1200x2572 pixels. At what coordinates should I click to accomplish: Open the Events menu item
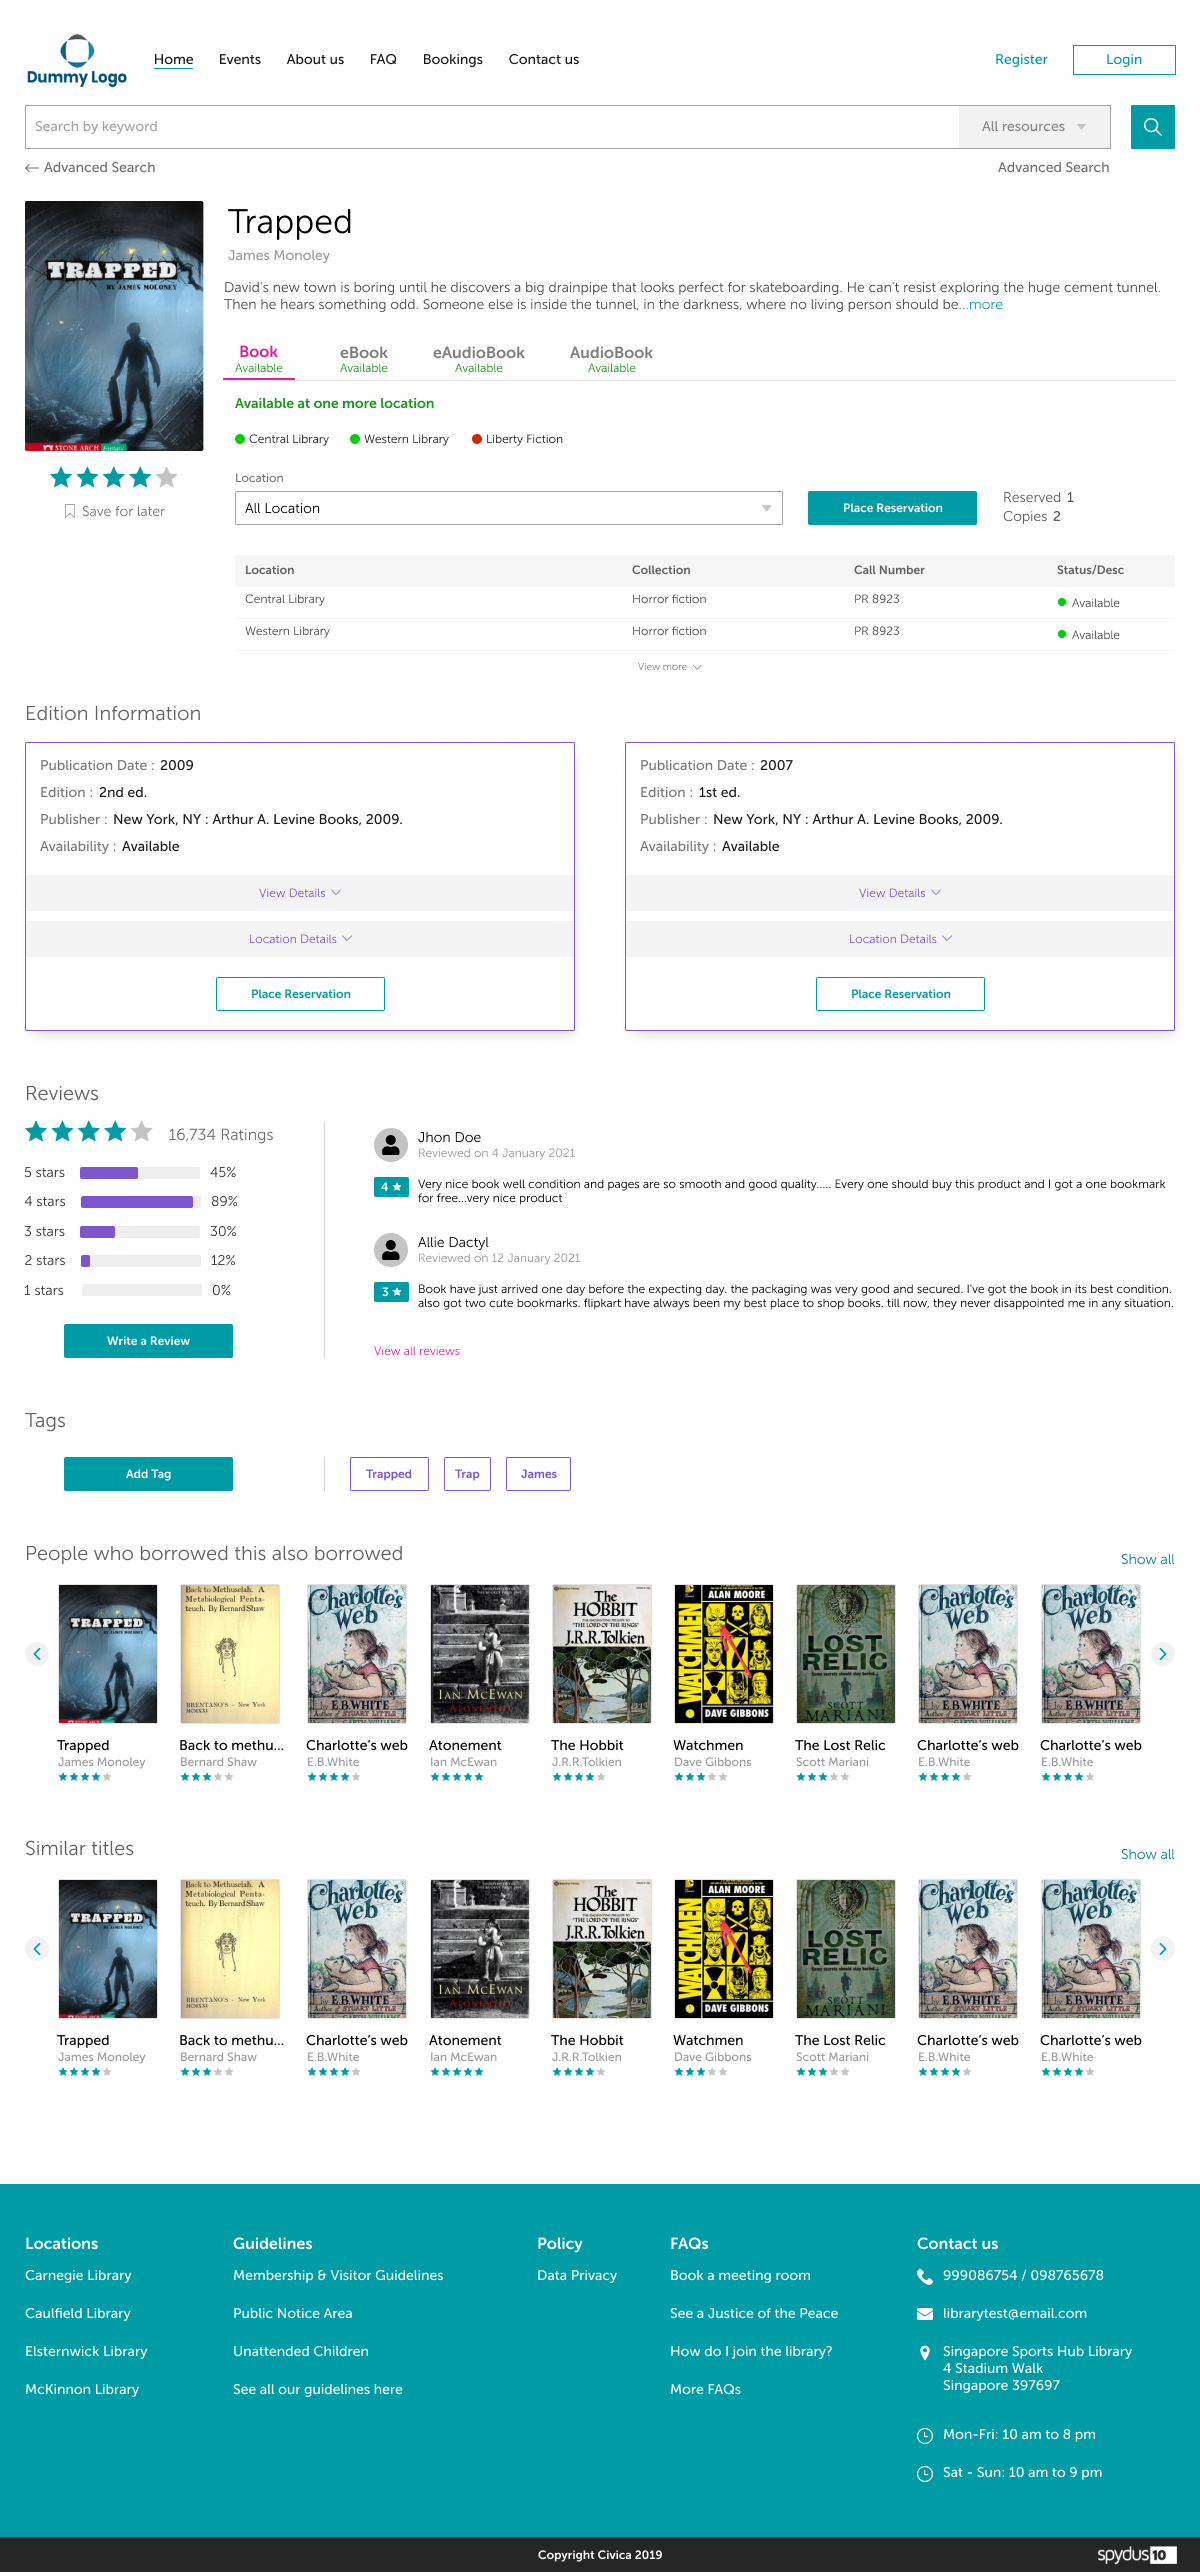pyautogui.click(x=240, y=60)
